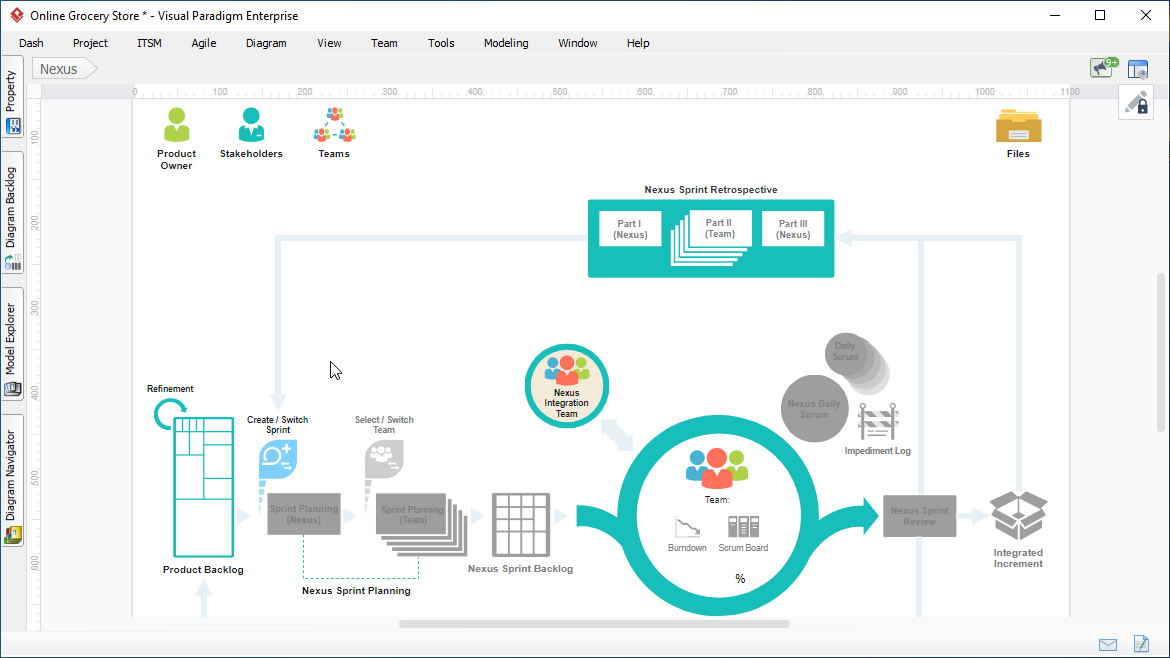Select the Stakeholders icon in the diagram
The image size is (1170, 658).
[251, 122]
